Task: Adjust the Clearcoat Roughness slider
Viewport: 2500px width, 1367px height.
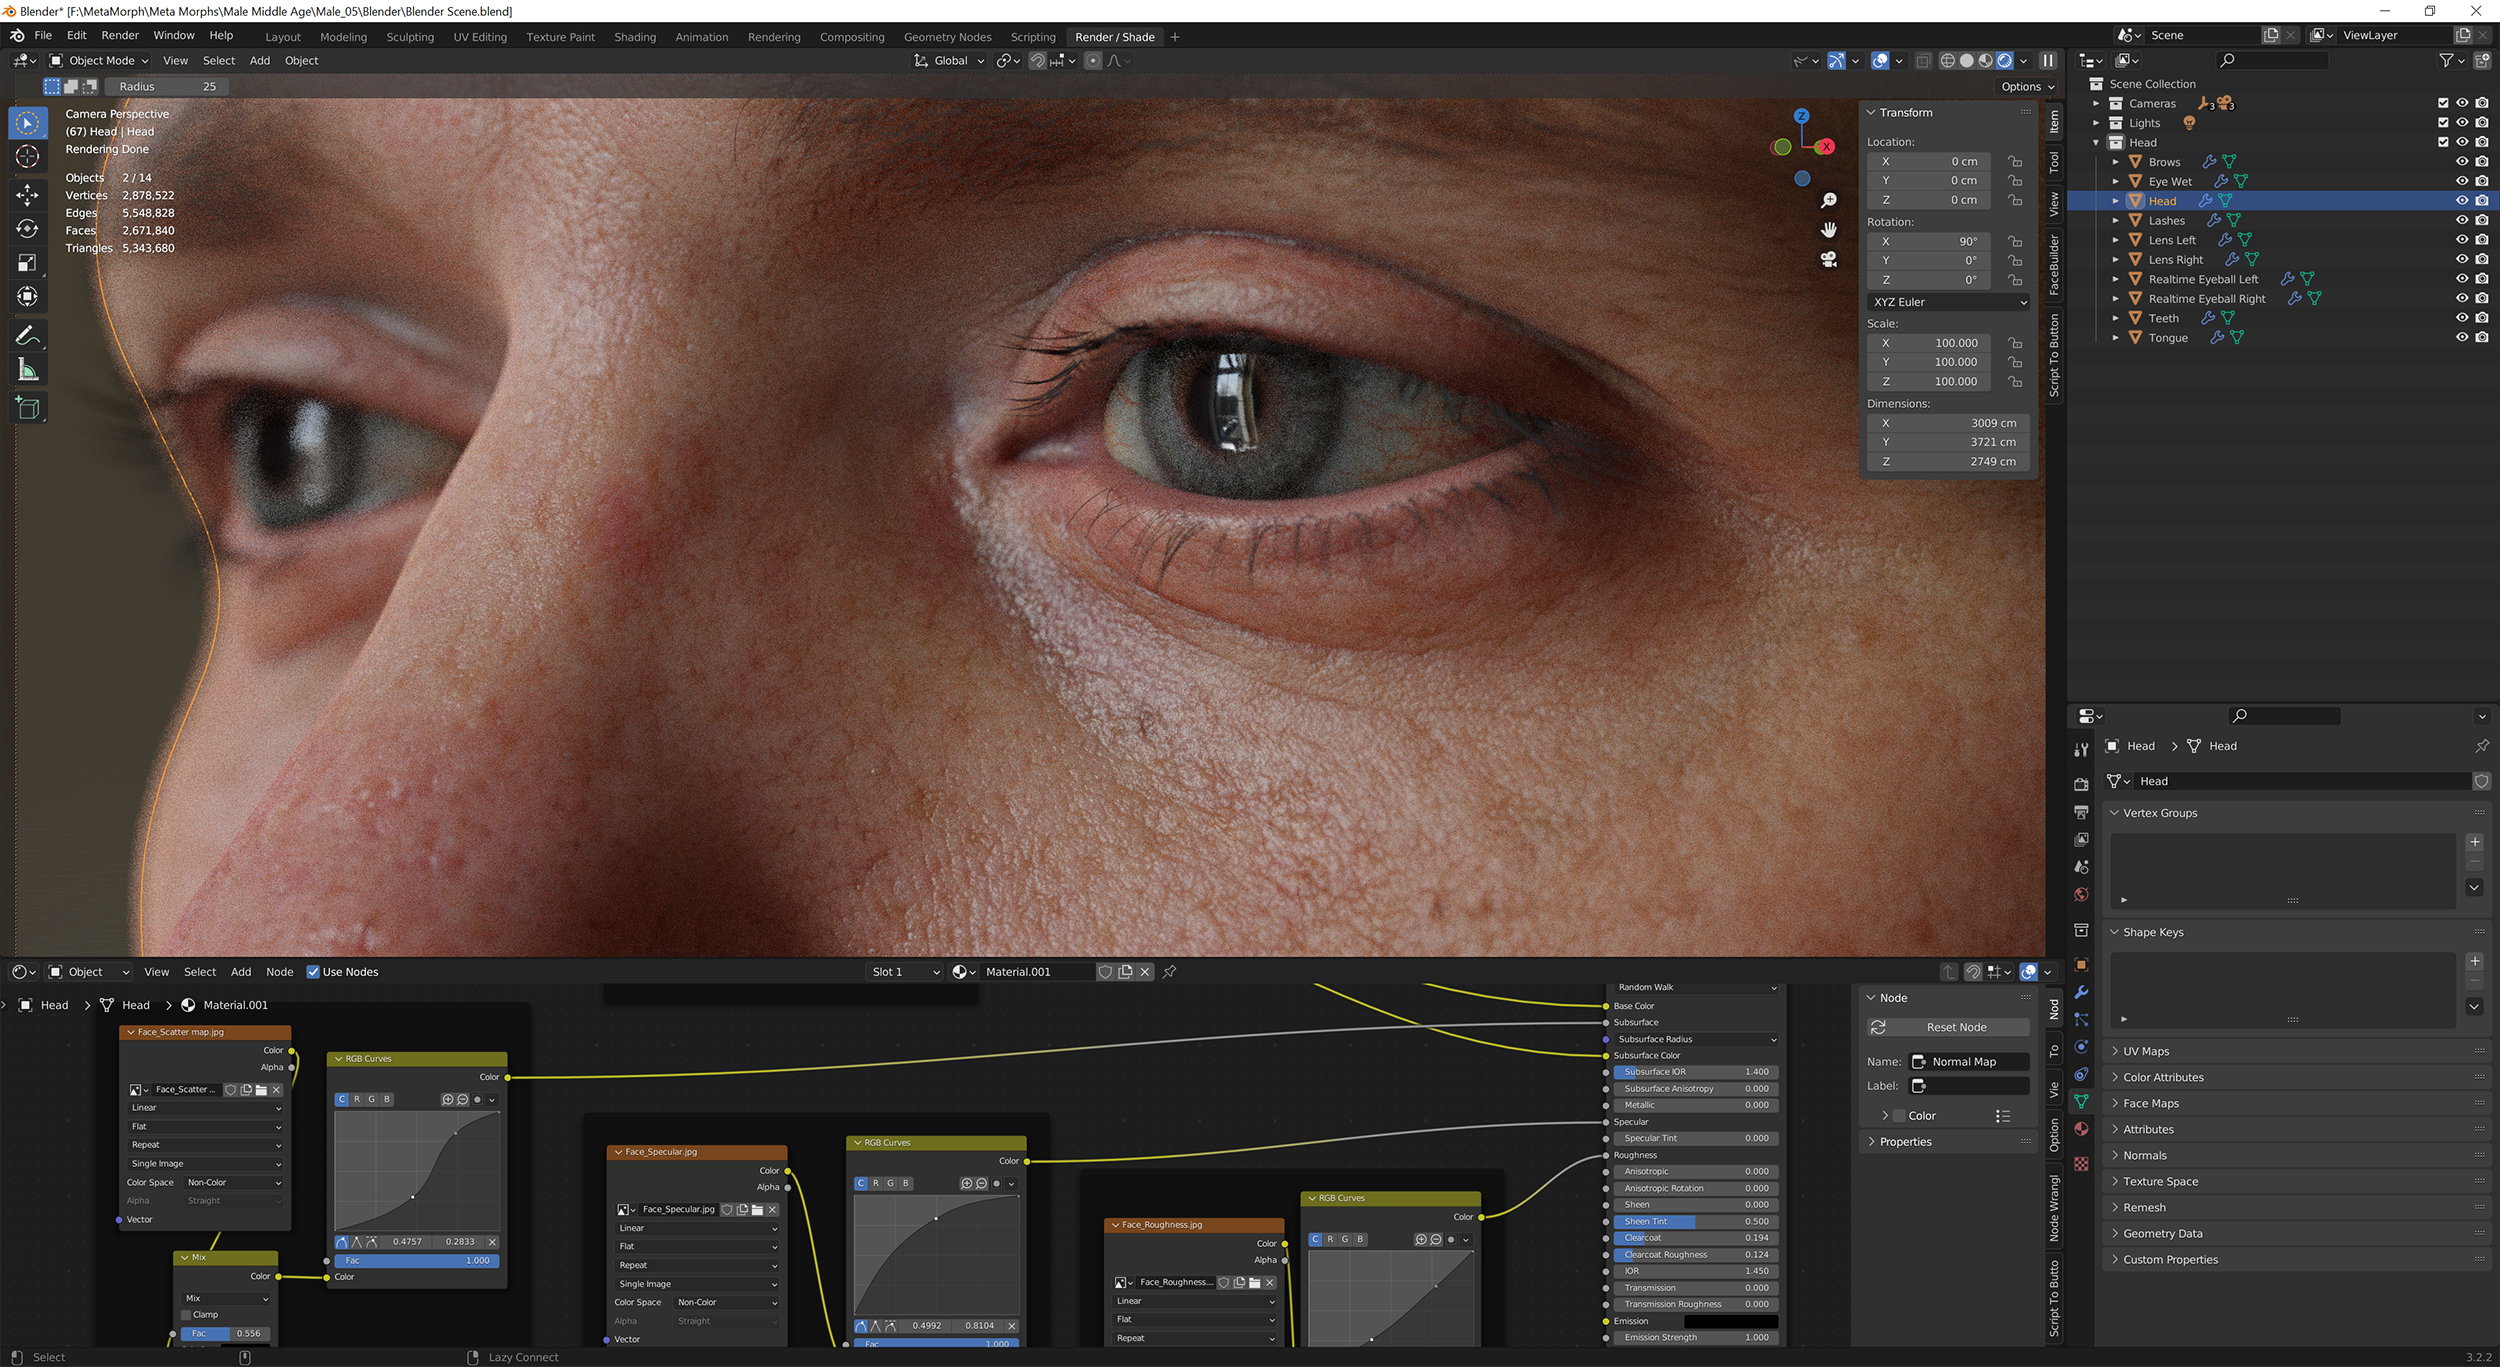Action: (x=1694, y=1255)
